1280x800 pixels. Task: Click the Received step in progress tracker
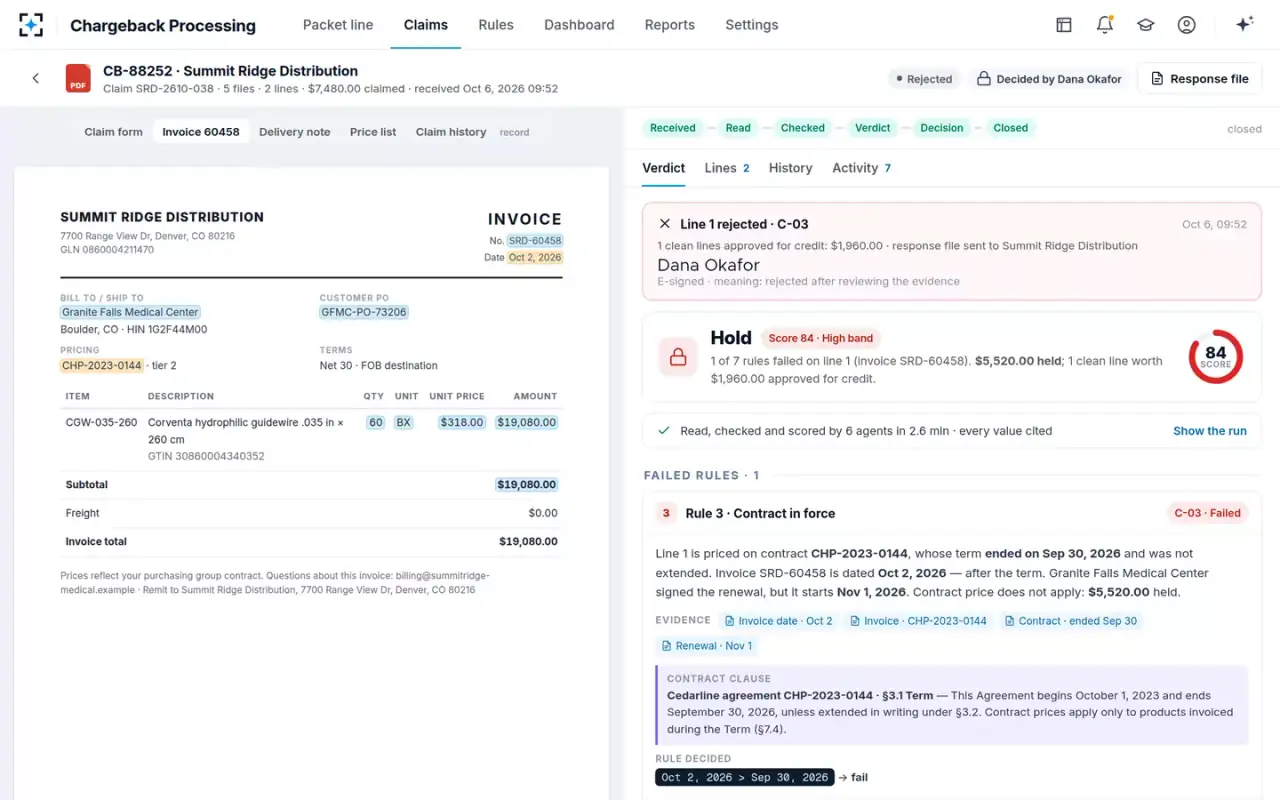(672, 128)
